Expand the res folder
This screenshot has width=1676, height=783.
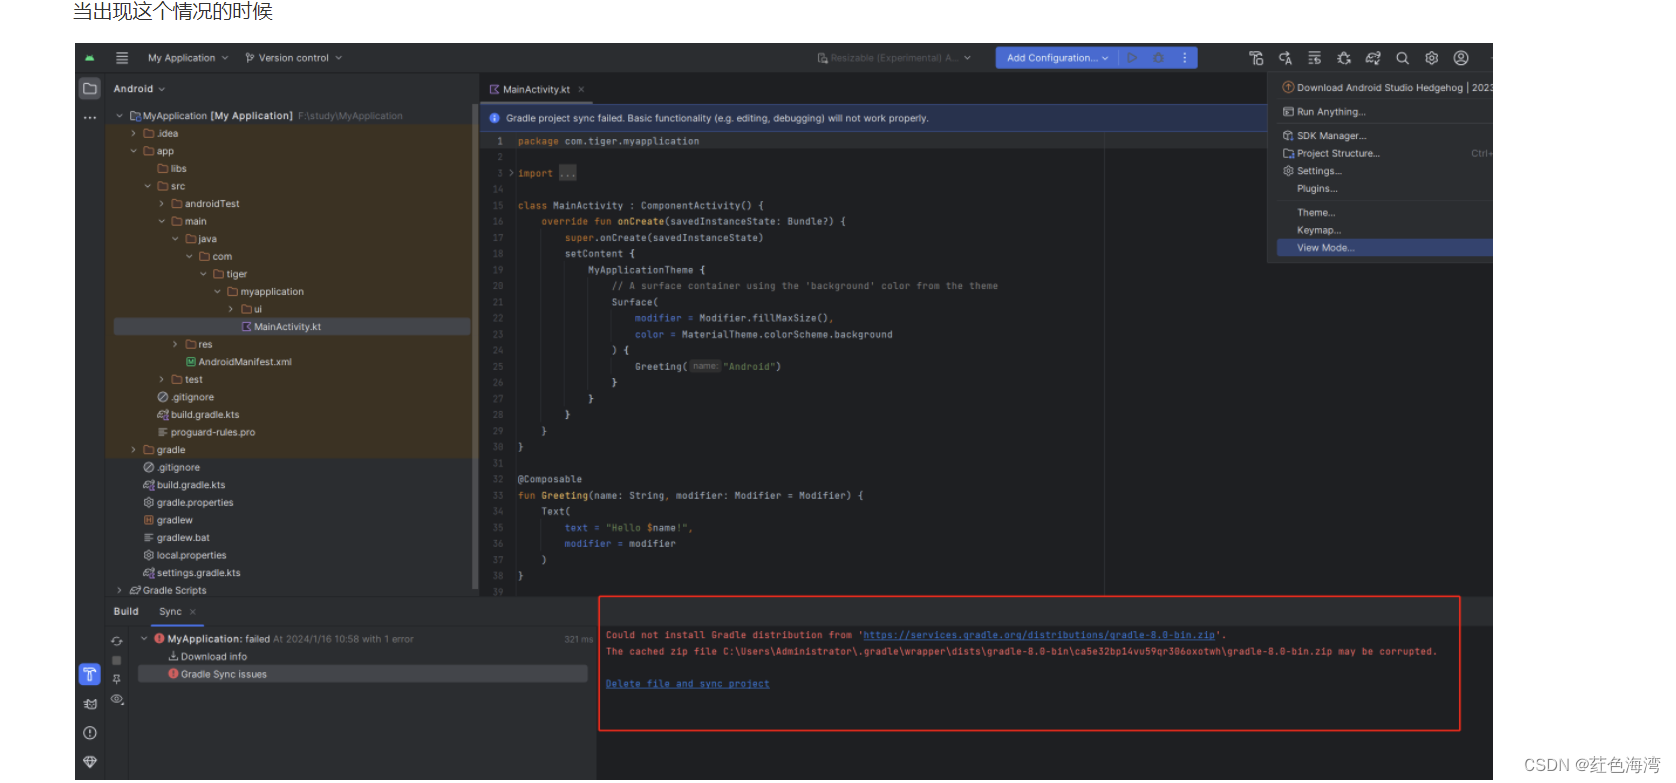175,344
